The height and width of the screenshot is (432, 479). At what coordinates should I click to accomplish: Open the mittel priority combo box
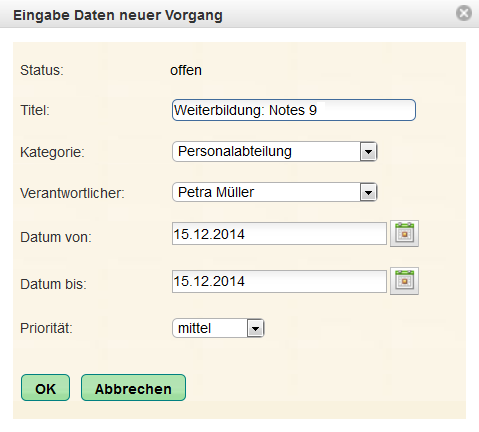218,328
